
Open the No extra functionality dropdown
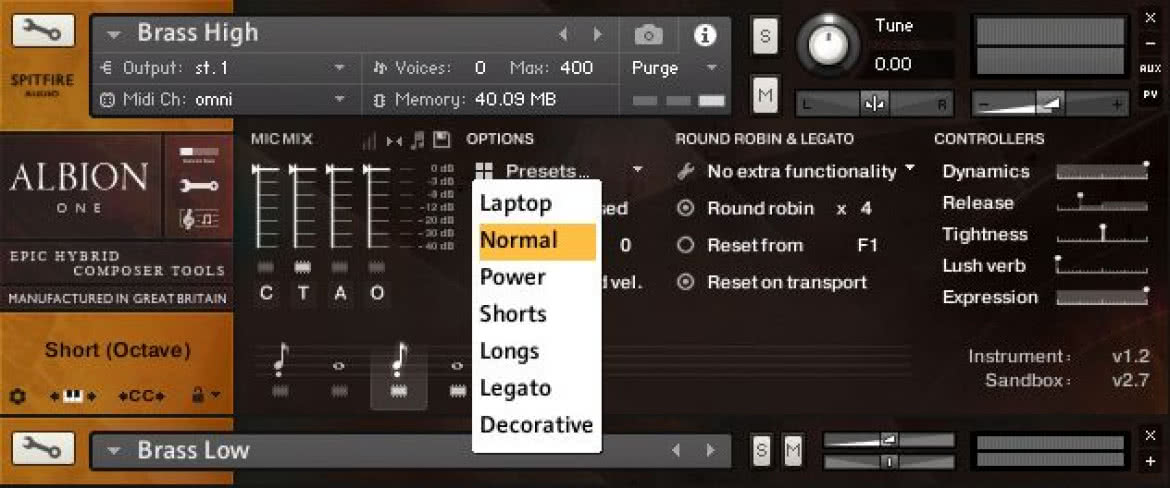click(x=909, y=170)
